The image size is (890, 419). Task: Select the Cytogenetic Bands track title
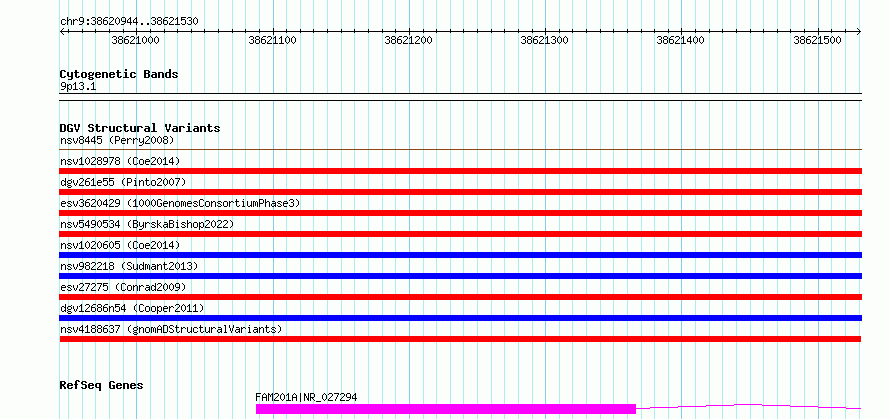(x=119, y=74)
